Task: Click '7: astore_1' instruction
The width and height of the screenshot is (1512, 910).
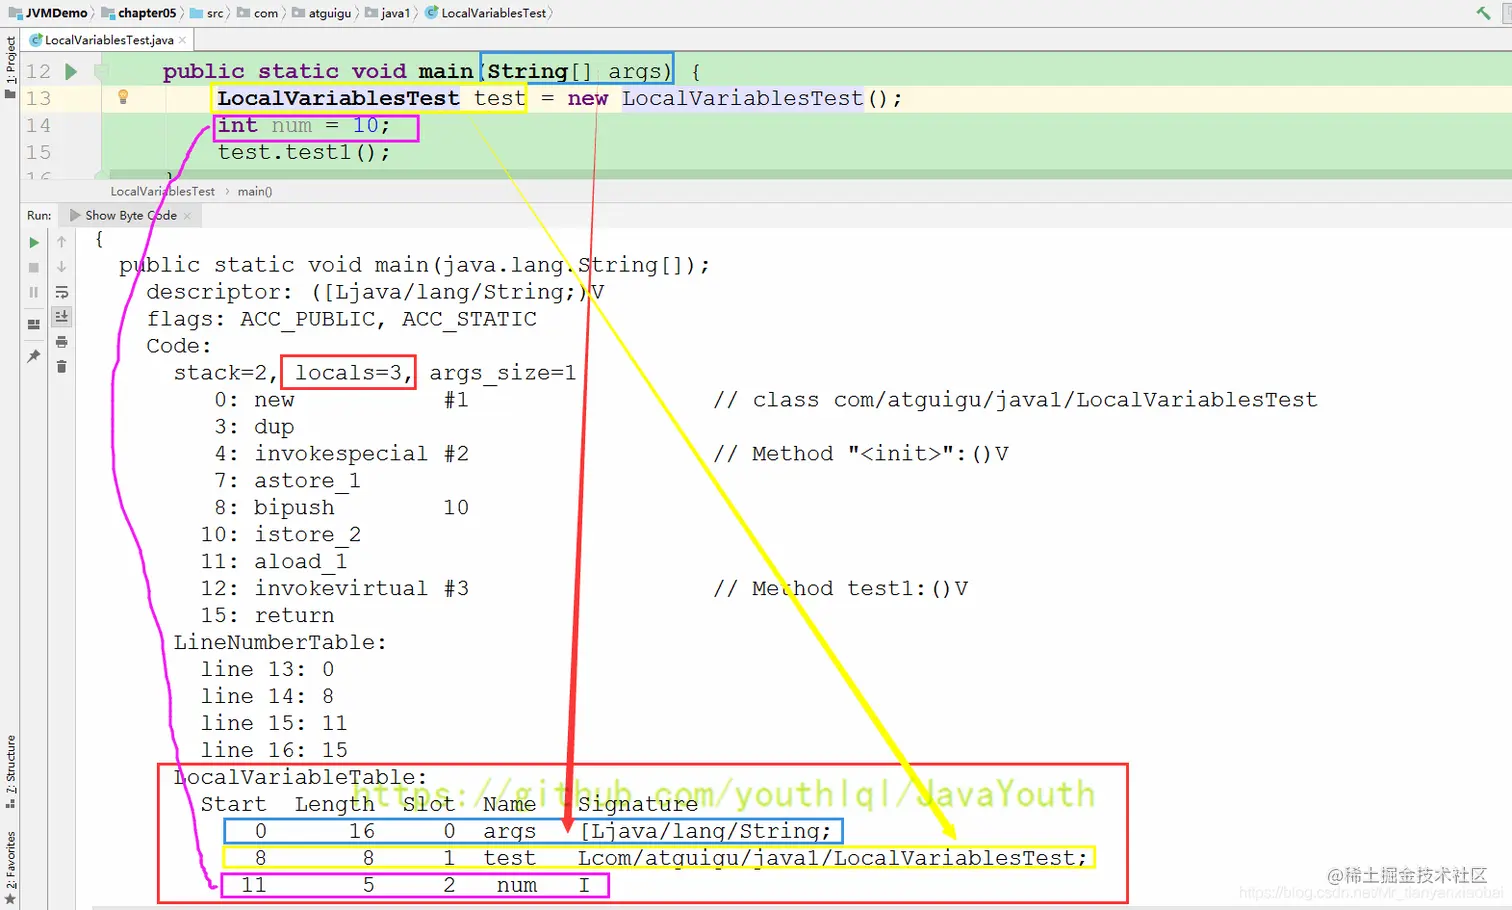Action: [287, 481]
